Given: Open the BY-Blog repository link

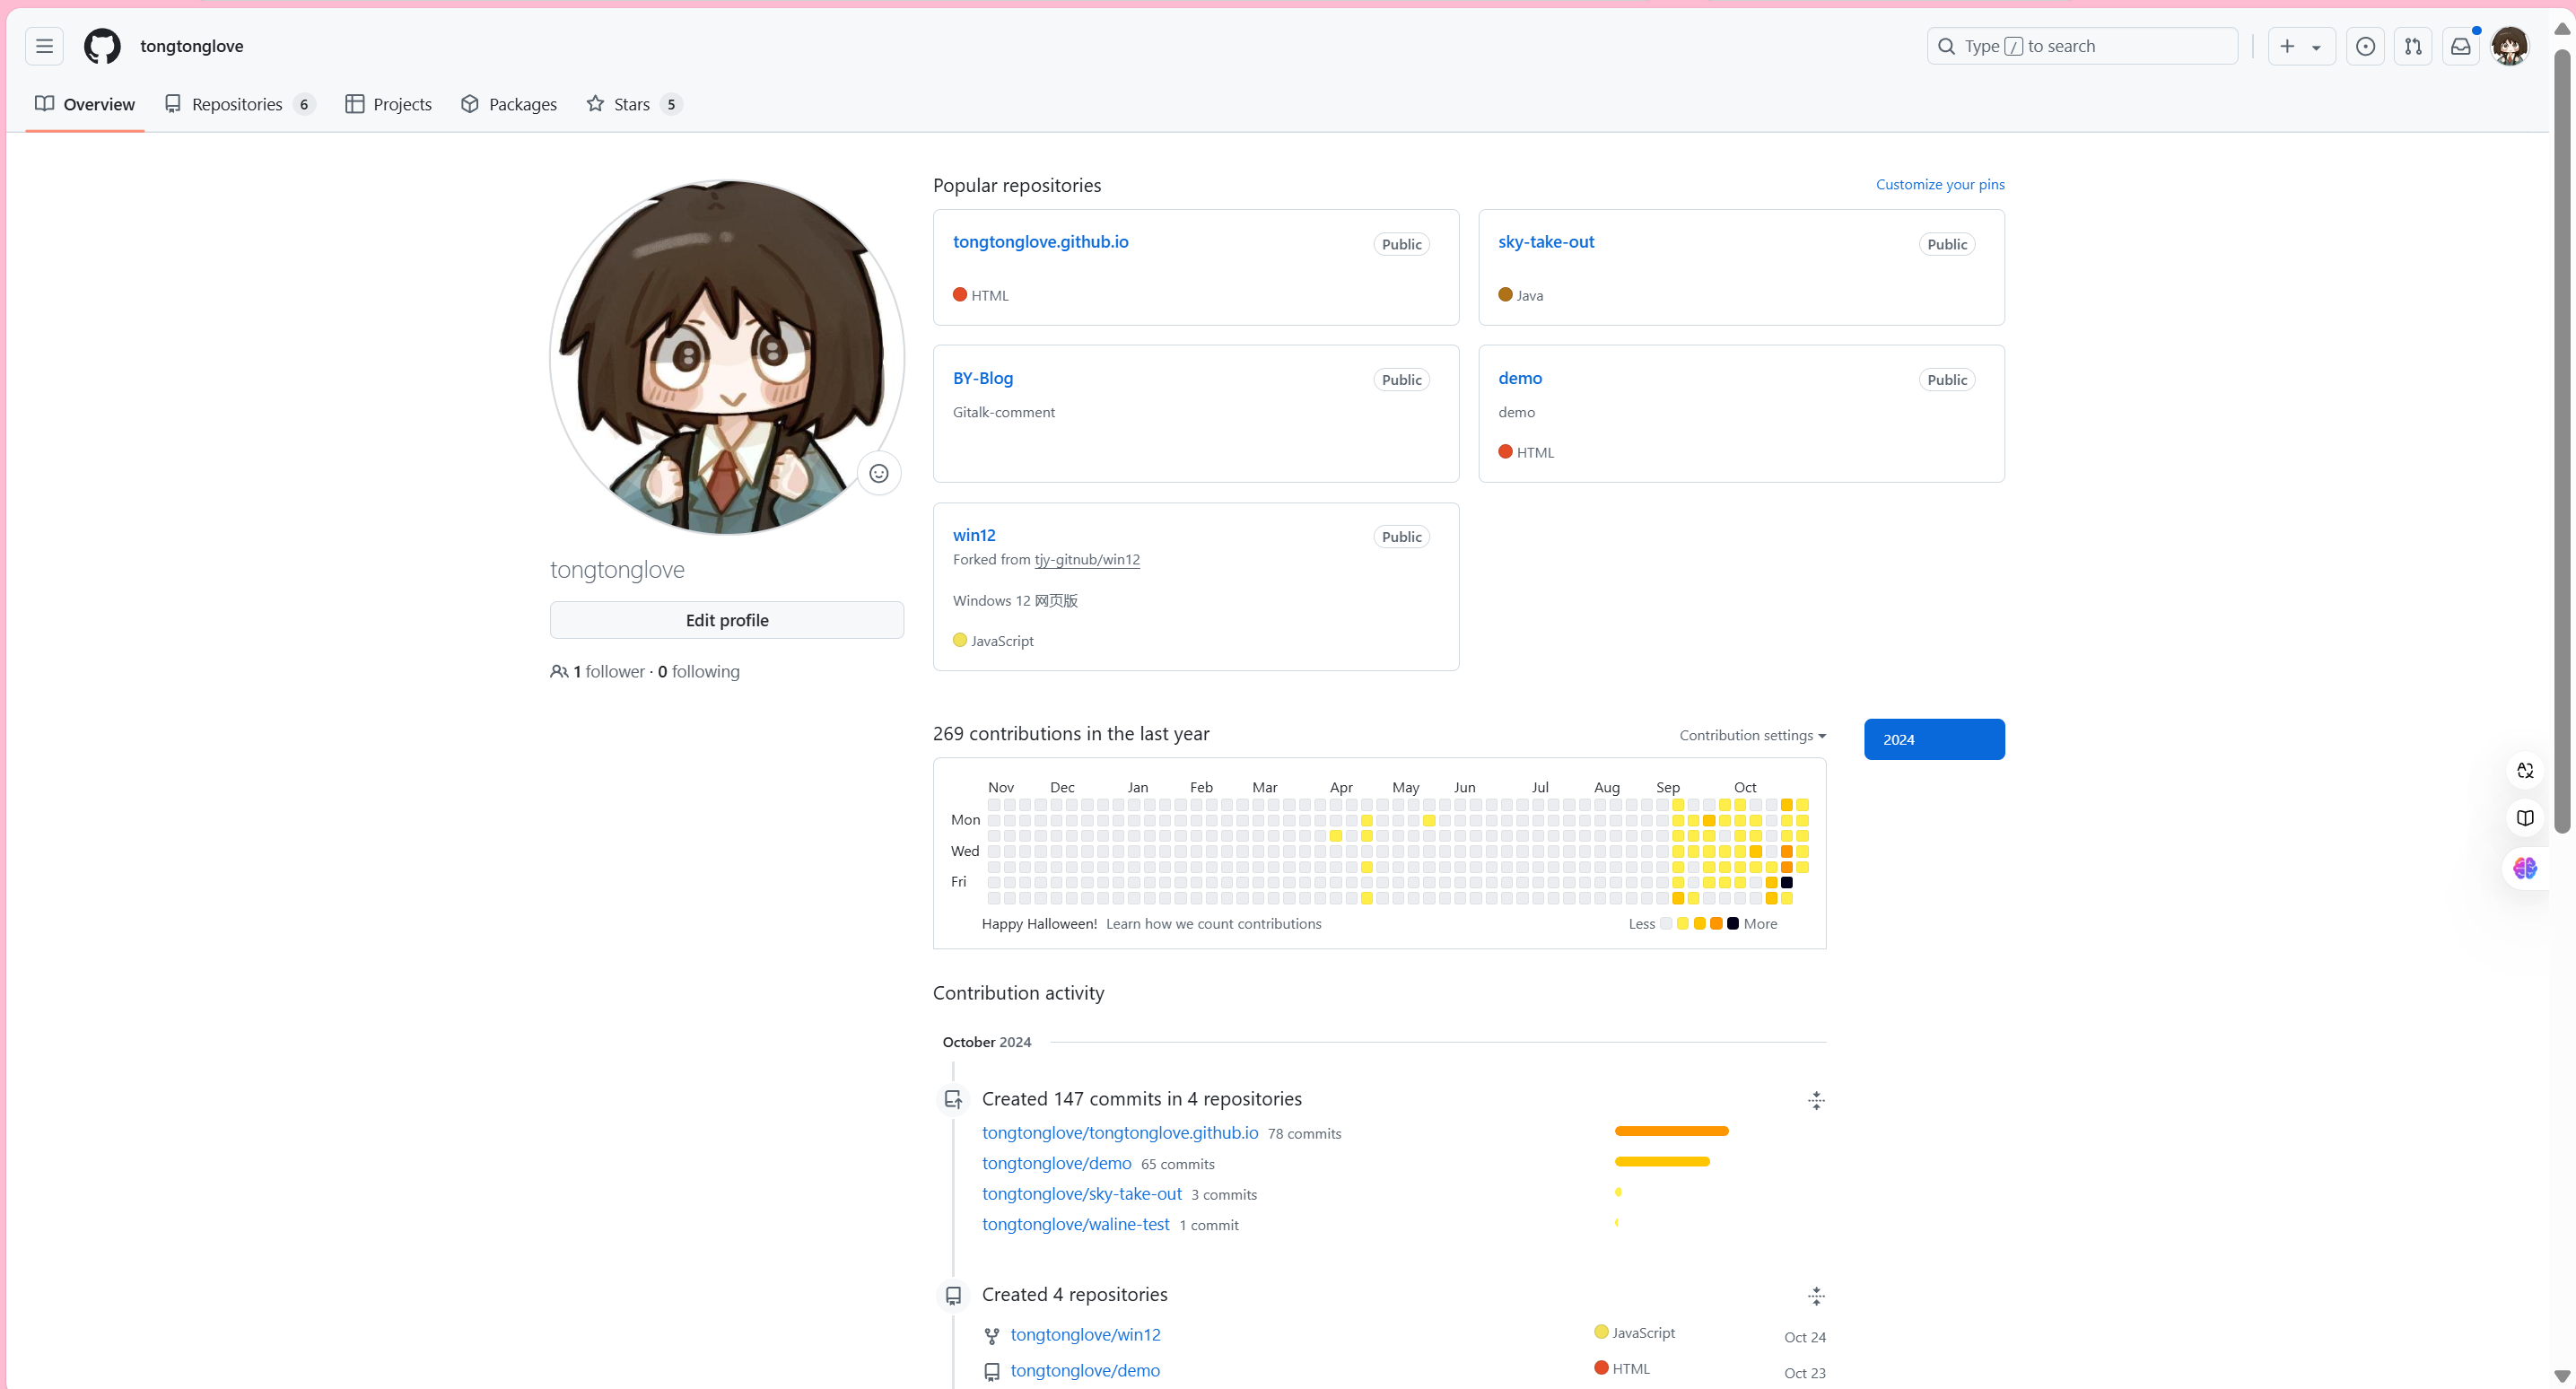Looking at the screenshot, I should [x=983, y=378].
